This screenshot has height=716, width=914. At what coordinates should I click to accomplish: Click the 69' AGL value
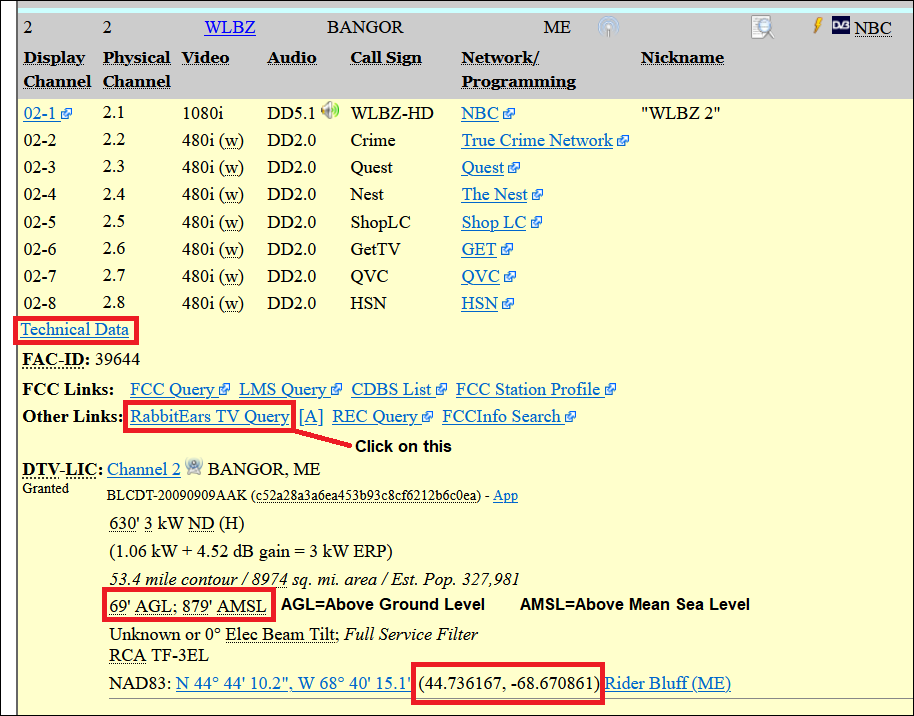(x=140, y=606)
